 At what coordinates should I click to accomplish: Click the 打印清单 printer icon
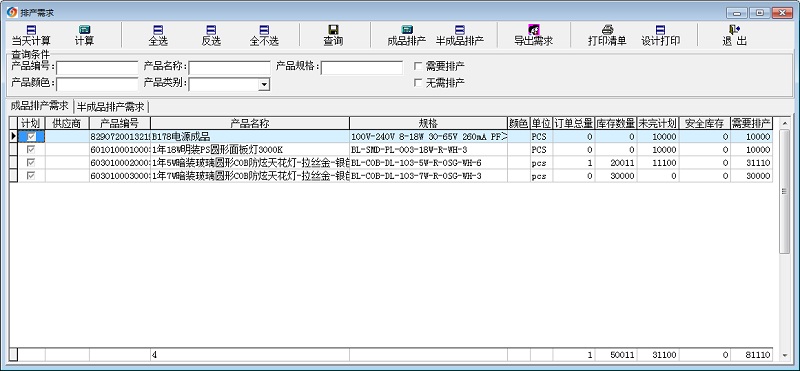pyautogui.click(x=607, y=30)
